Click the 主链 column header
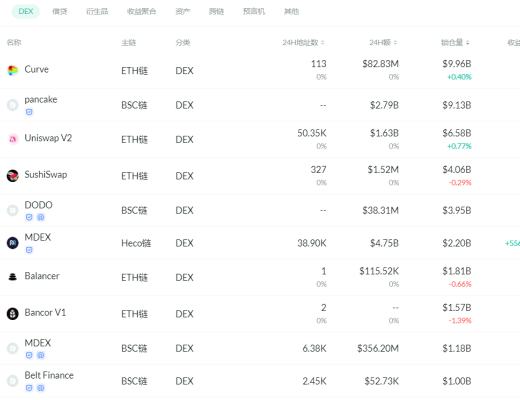This screenshot has width=520, height=400. pyautogui.click(x=128, y=43)
